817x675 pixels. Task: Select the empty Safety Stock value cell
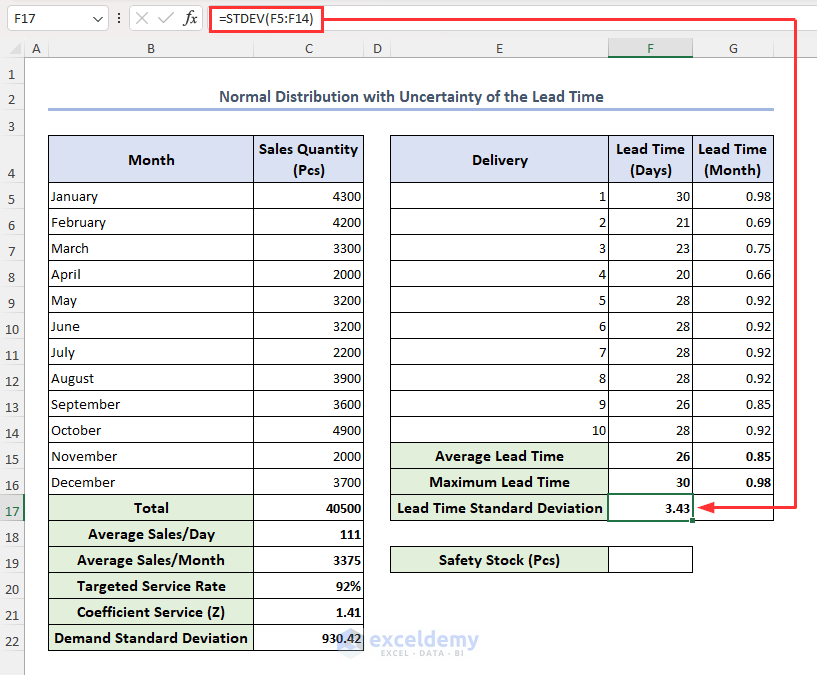pyautogui.click(x=650, y=560)
